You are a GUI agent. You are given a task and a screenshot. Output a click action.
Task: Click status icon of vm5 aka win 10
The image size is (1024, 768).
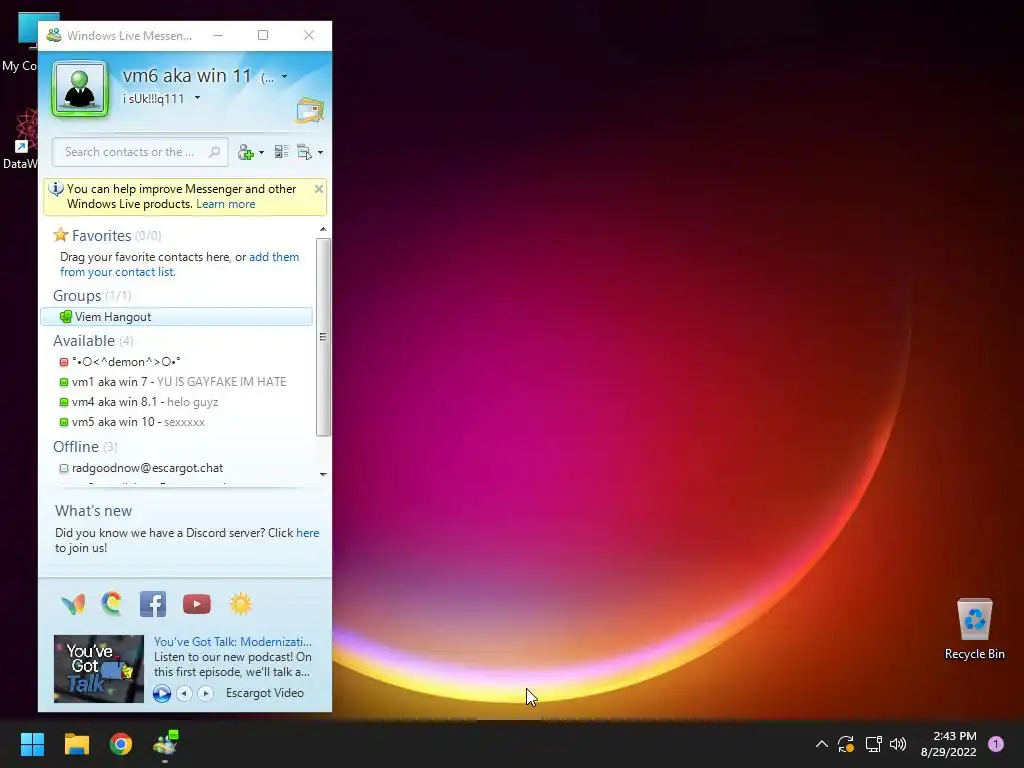pos(64,423)
